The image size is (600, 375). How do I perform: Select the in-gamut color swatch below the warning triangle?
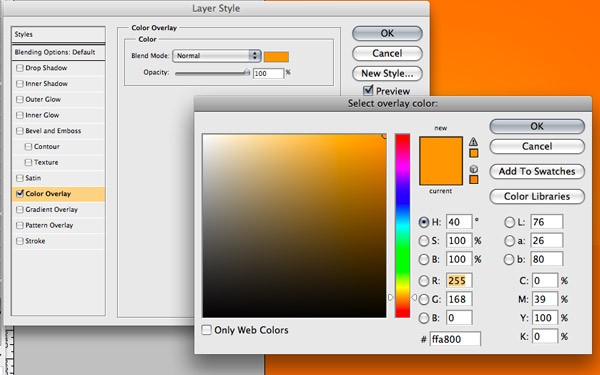click(x=474, y=153)
